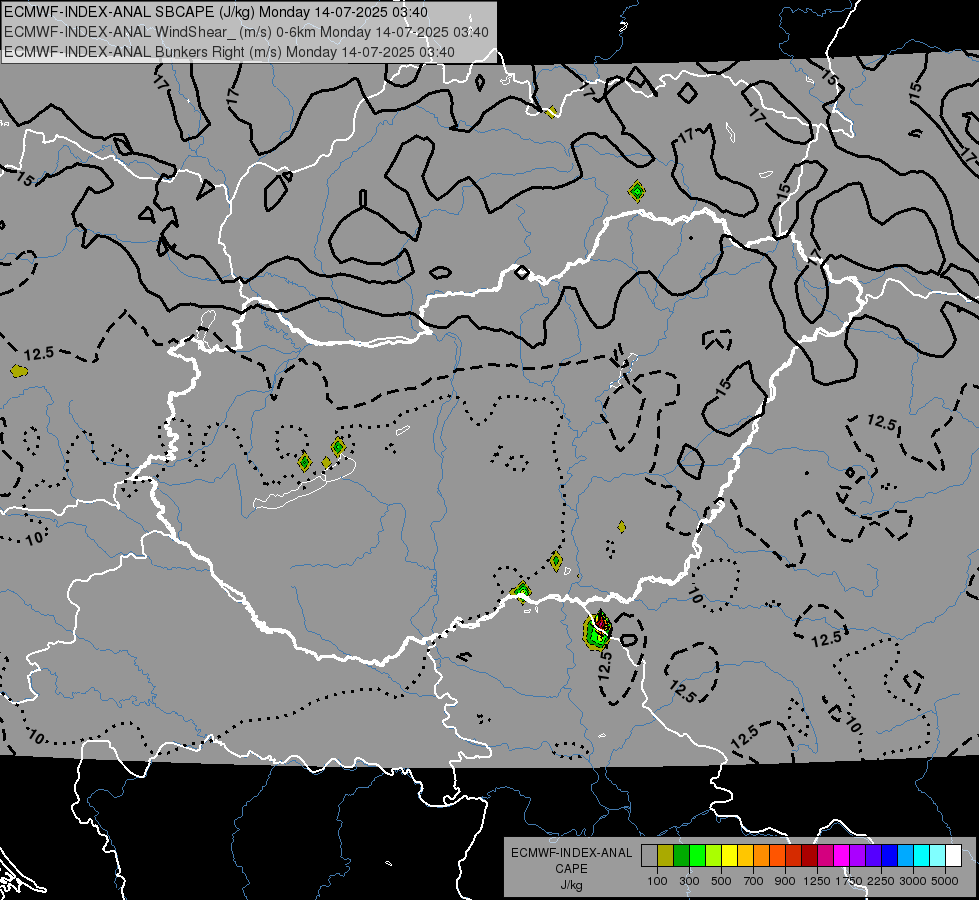The height and width of the screenshot is (900, 979).
Task: Select the pure blue swatch starting at 2250
Action: click(x=890, y=855)
